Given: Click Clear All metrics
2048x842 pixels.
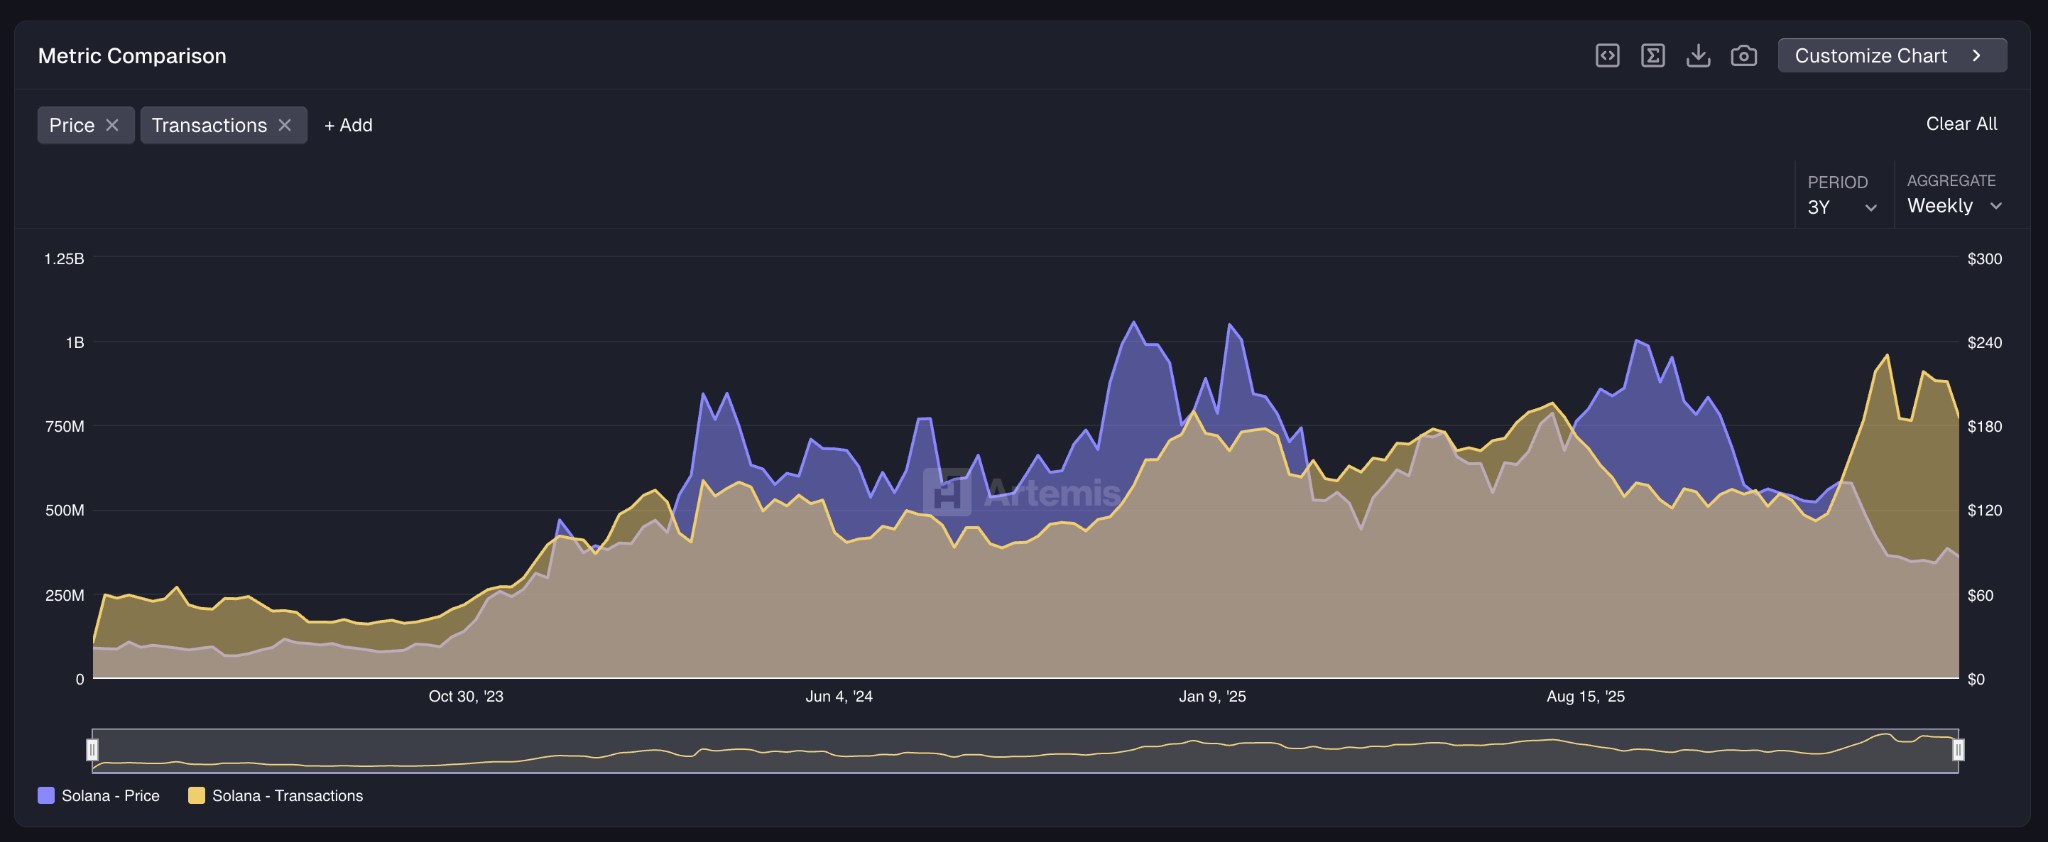Looking at the screenshot, I should [x=1961, y=124].
